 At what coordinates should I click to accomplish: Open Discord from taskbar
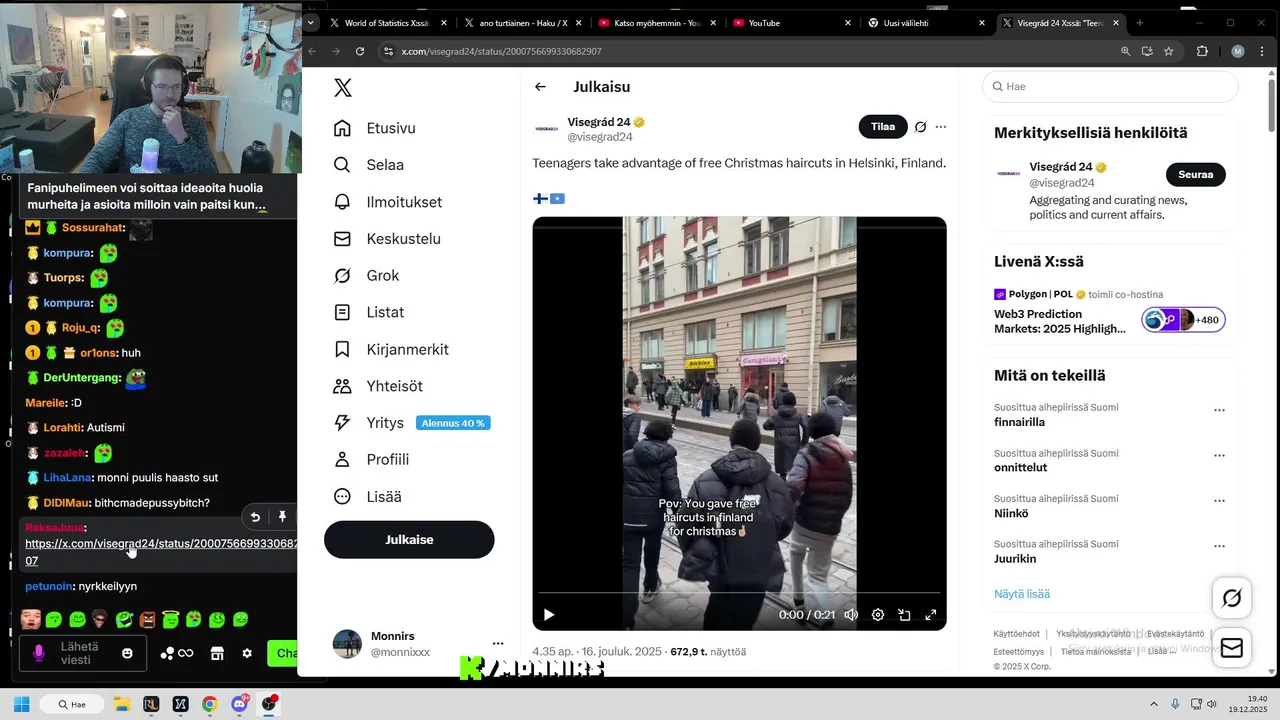tap(239, 704)
